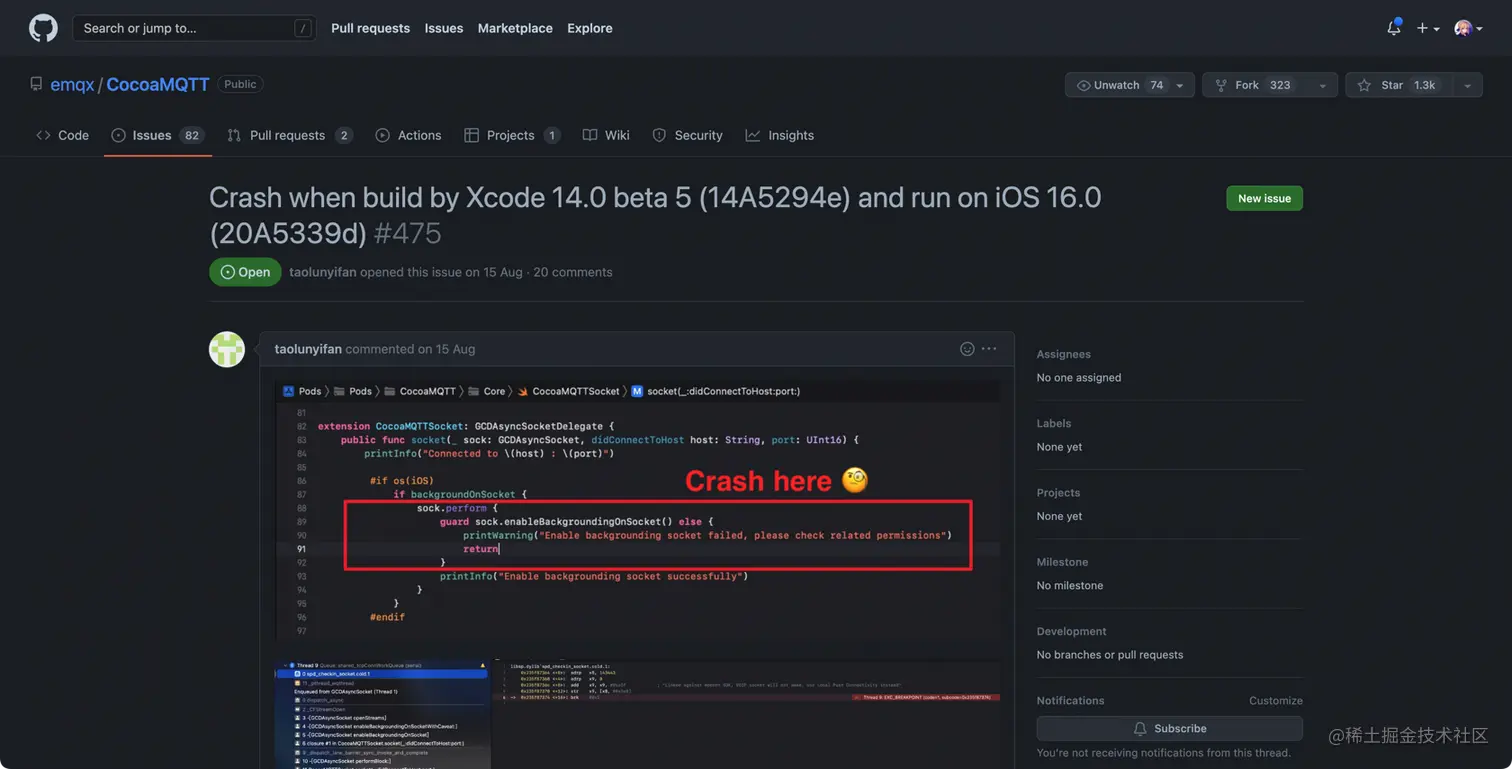Focus the Search or jump to field

coord(194,28)
